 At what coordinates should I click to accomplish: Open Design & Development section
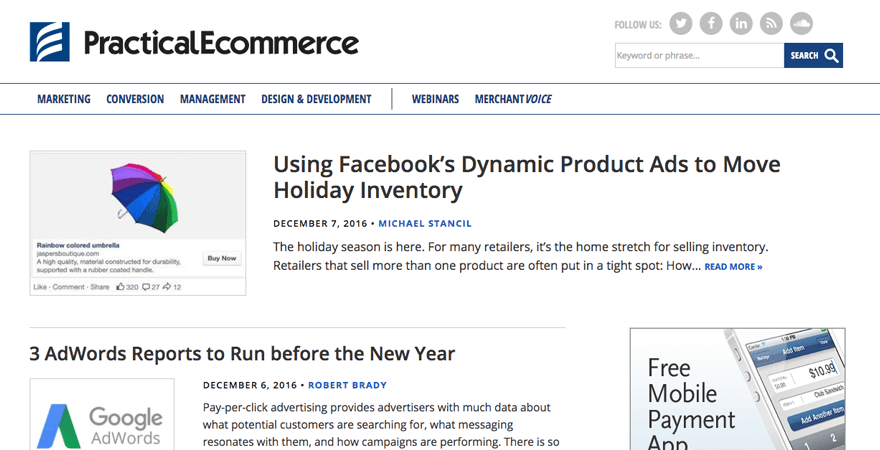(316, 99)
